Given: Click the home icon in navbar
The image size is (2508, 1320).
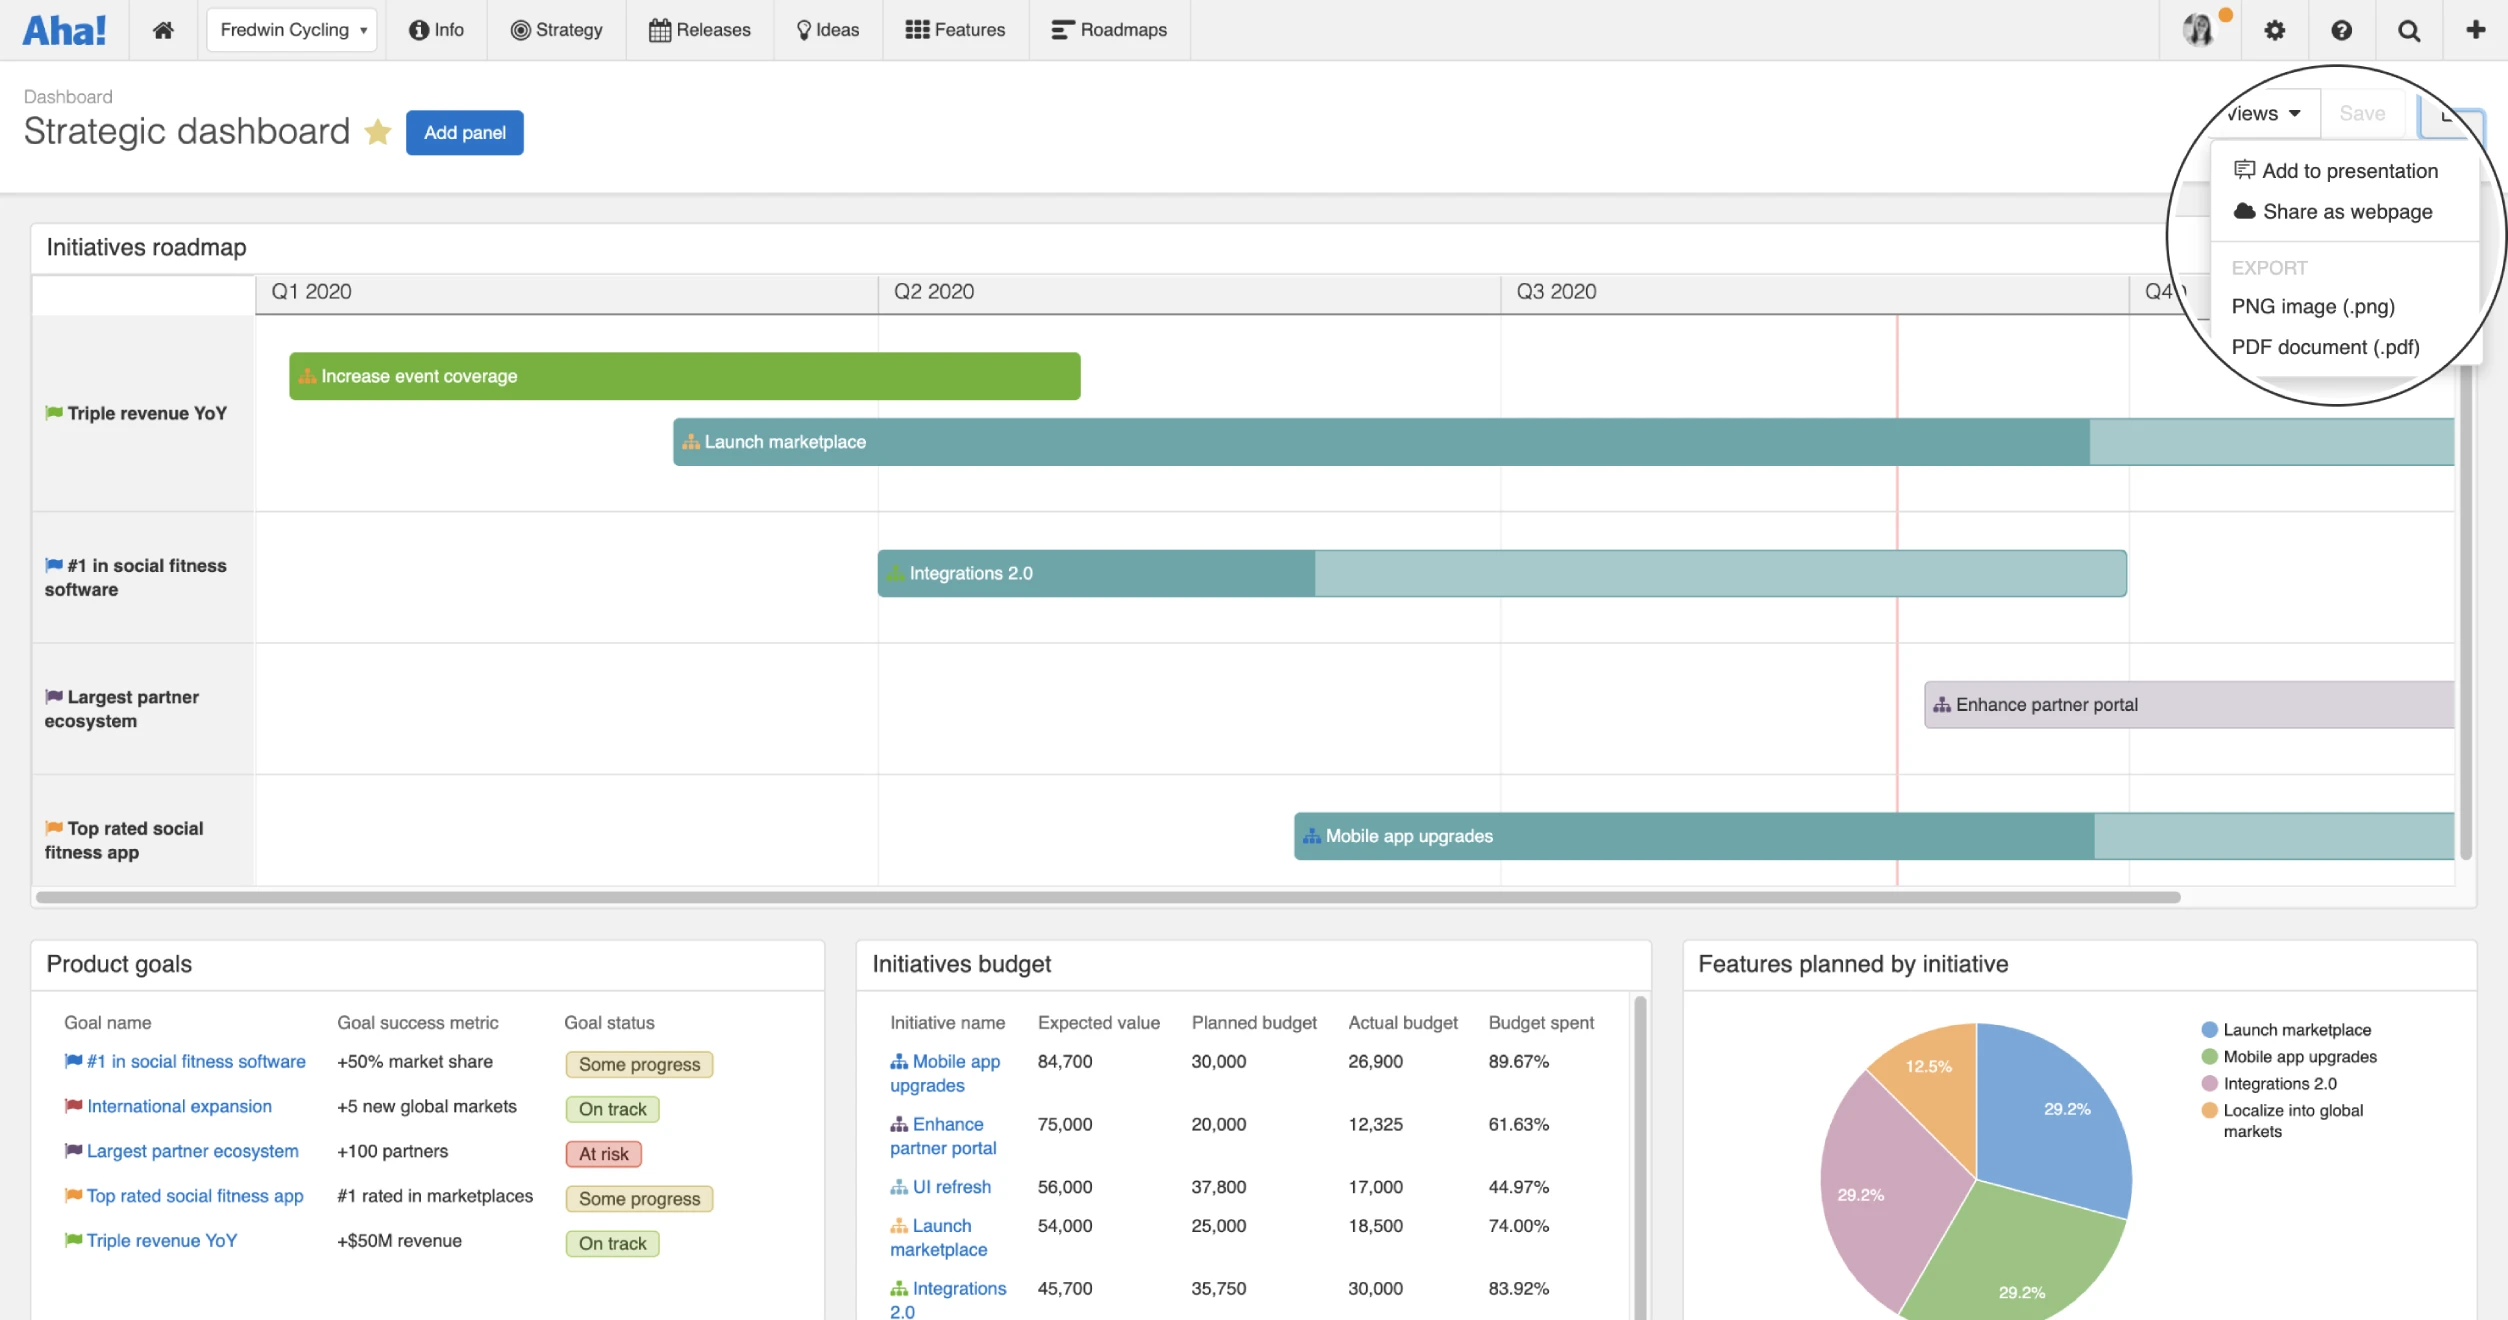Looking at the screenshot, I should (x=163, y=30).
